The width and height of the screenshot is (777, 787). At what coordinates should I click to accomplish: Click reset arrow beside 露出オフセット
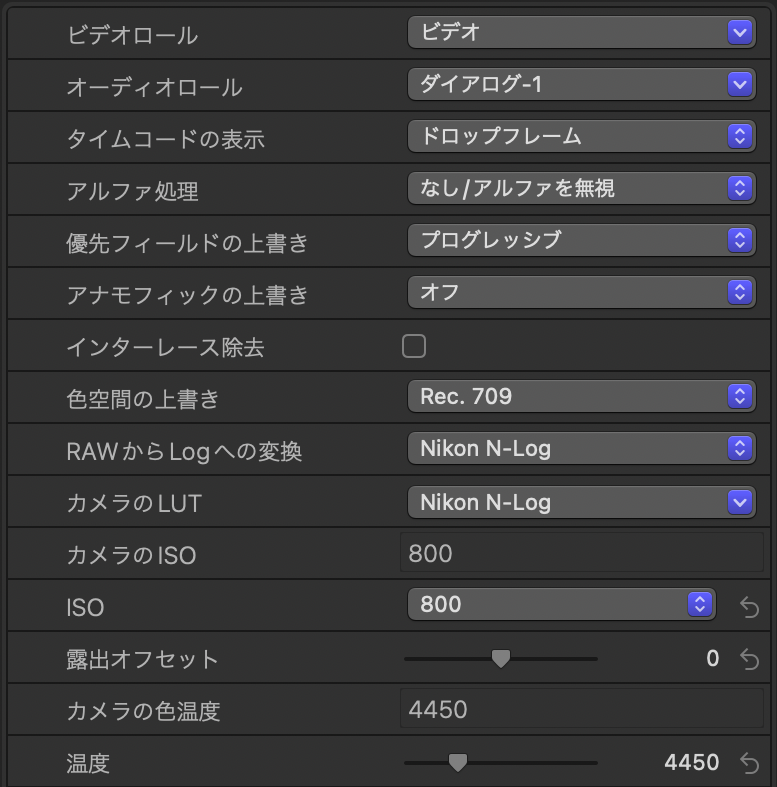click(749, 658)
